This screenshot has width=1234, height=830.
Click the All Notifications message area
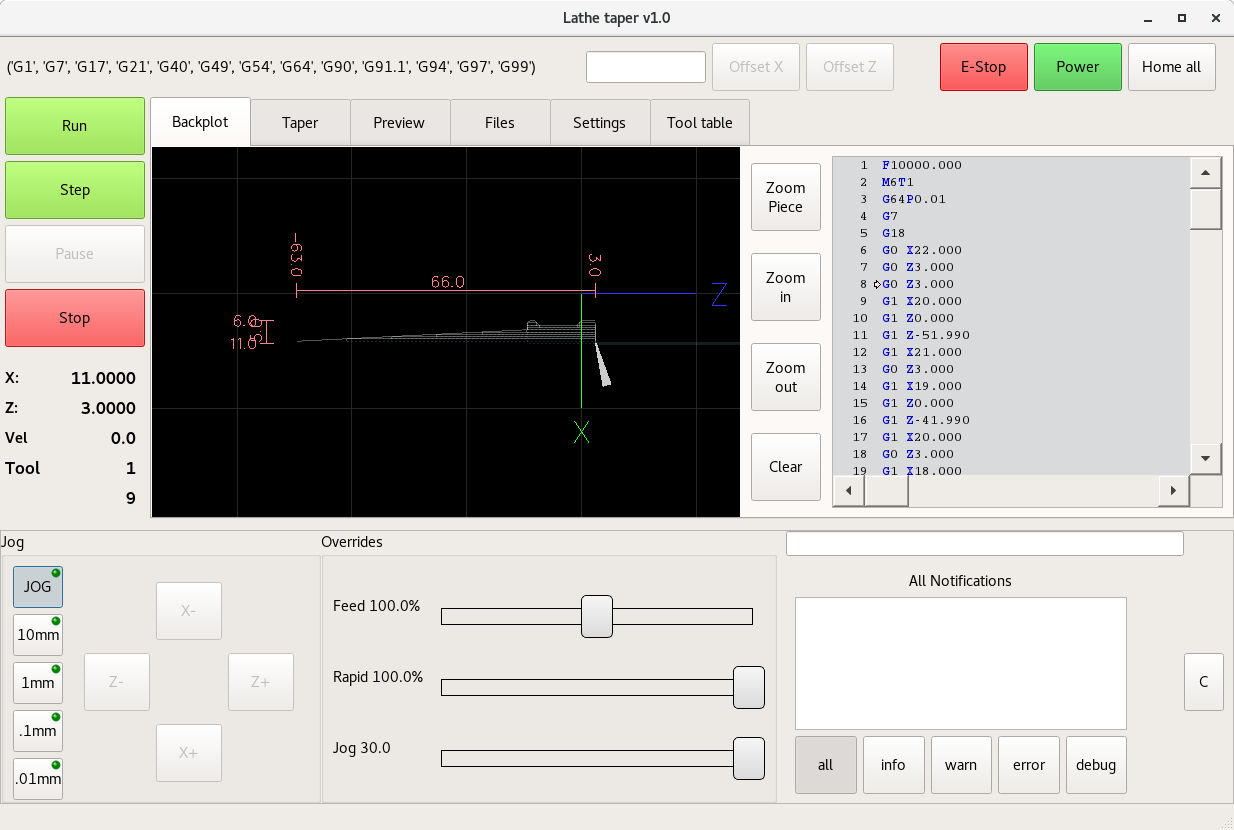pos(961,664)
